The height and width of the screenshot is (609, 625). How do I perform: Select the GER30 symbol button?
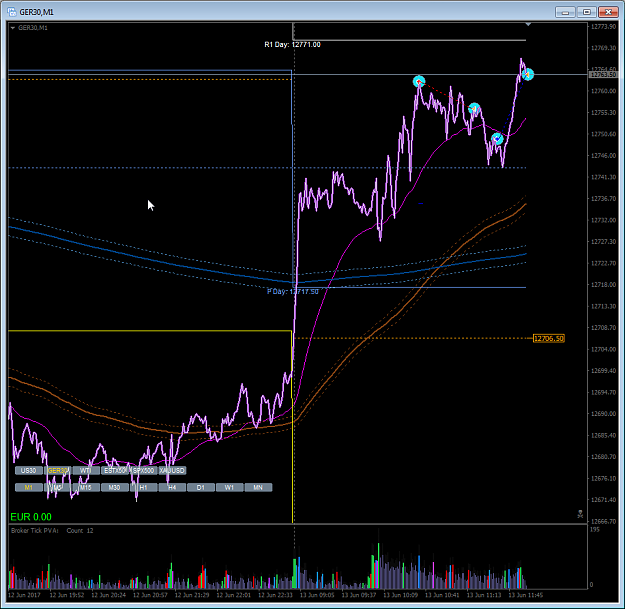coord(58,470)
